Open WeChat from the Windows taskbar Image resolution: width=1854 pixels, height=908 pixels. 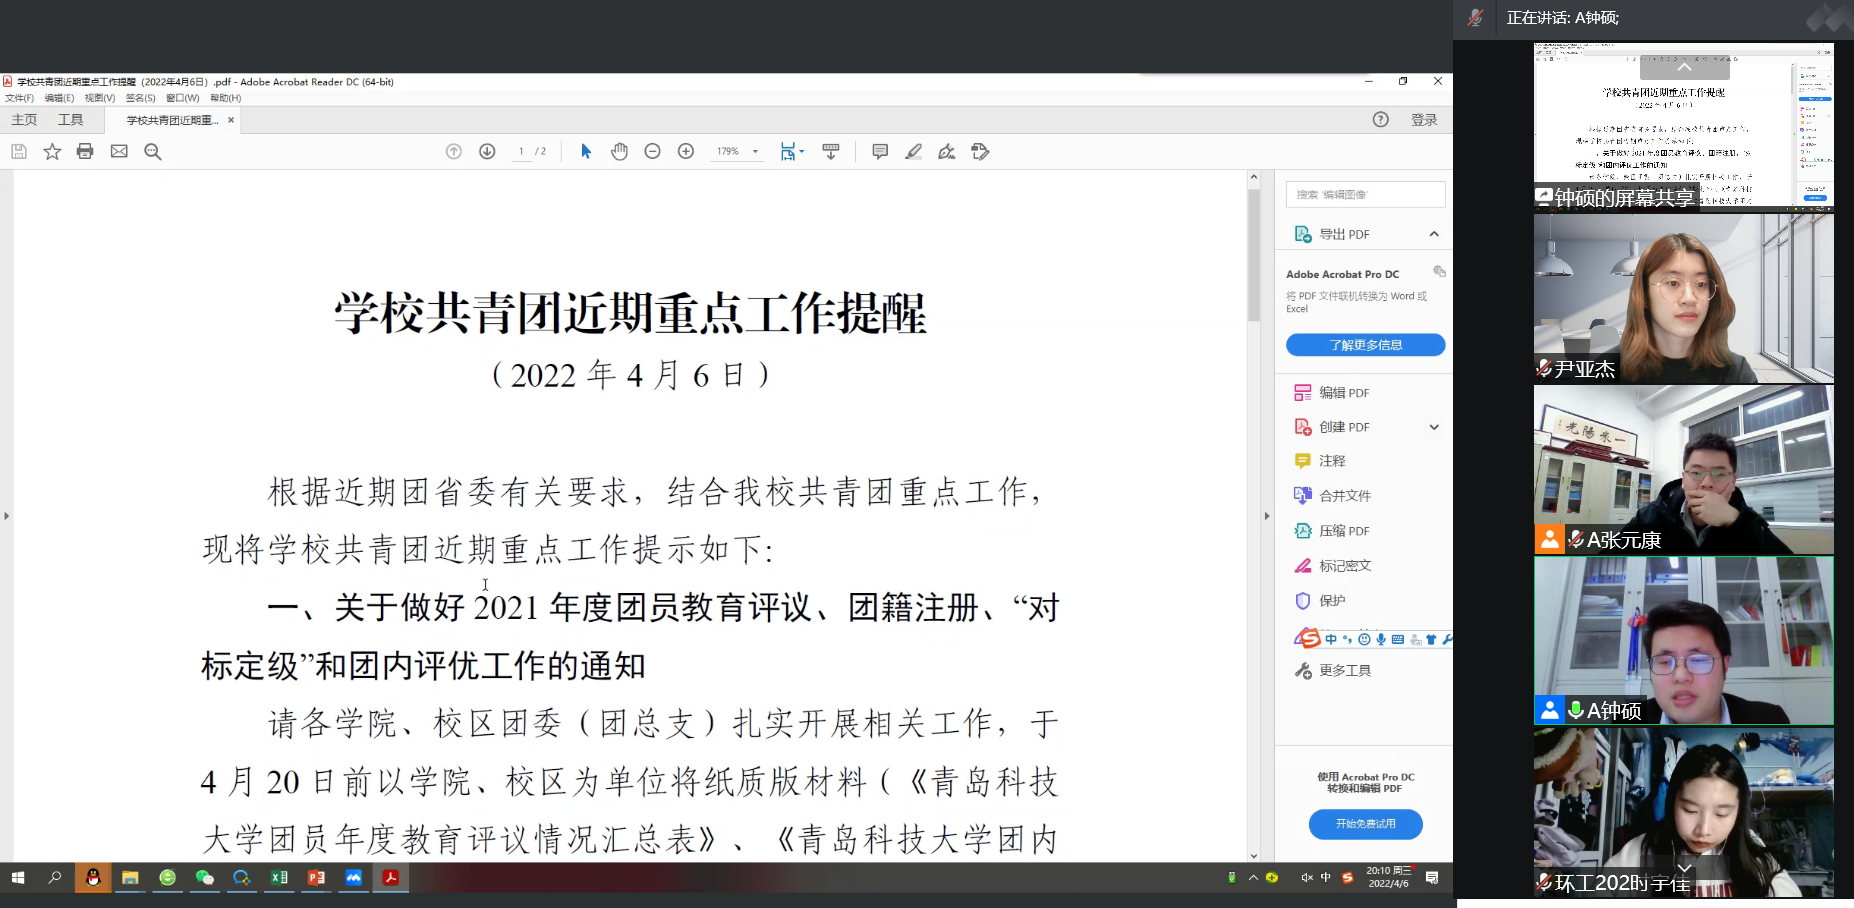(205, 878)
